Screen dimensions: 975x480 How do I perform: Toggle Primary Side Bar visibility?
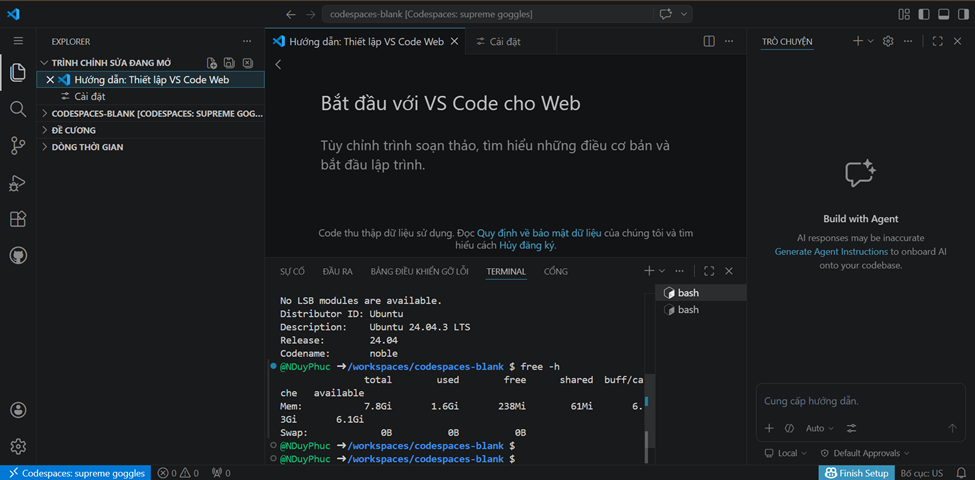click(x=924, y=14)
